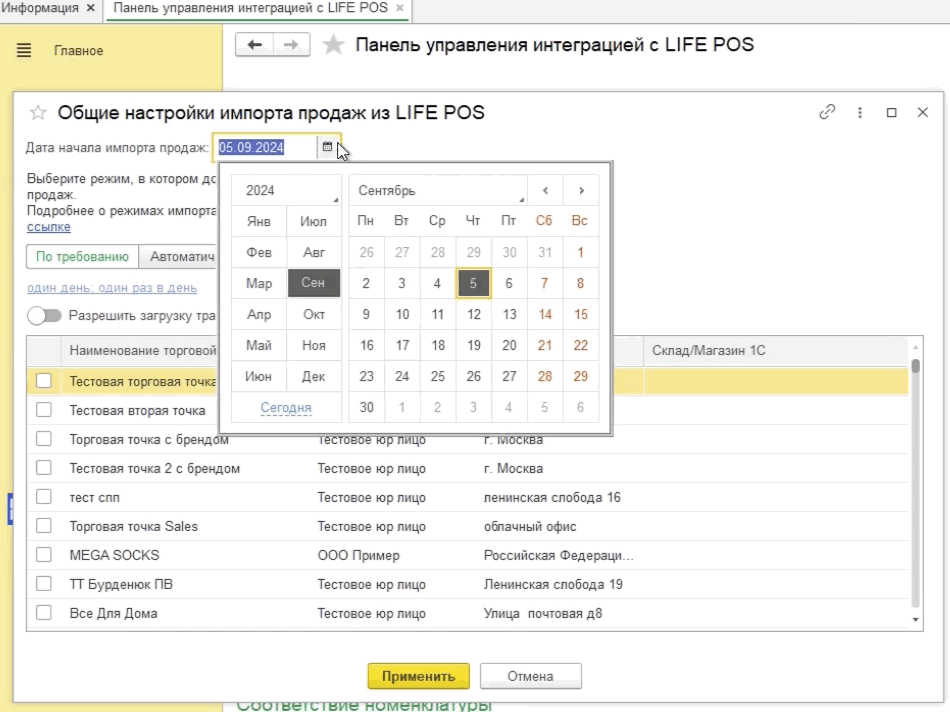Click the Сегодня link in calendar

(286, 408)
